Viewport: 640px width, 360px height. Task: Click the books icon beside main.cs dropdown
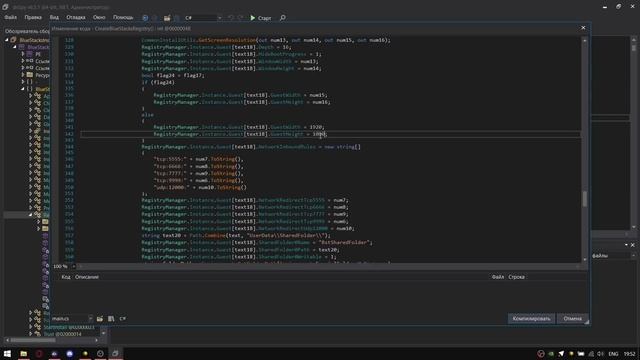(x=111, y=319)
